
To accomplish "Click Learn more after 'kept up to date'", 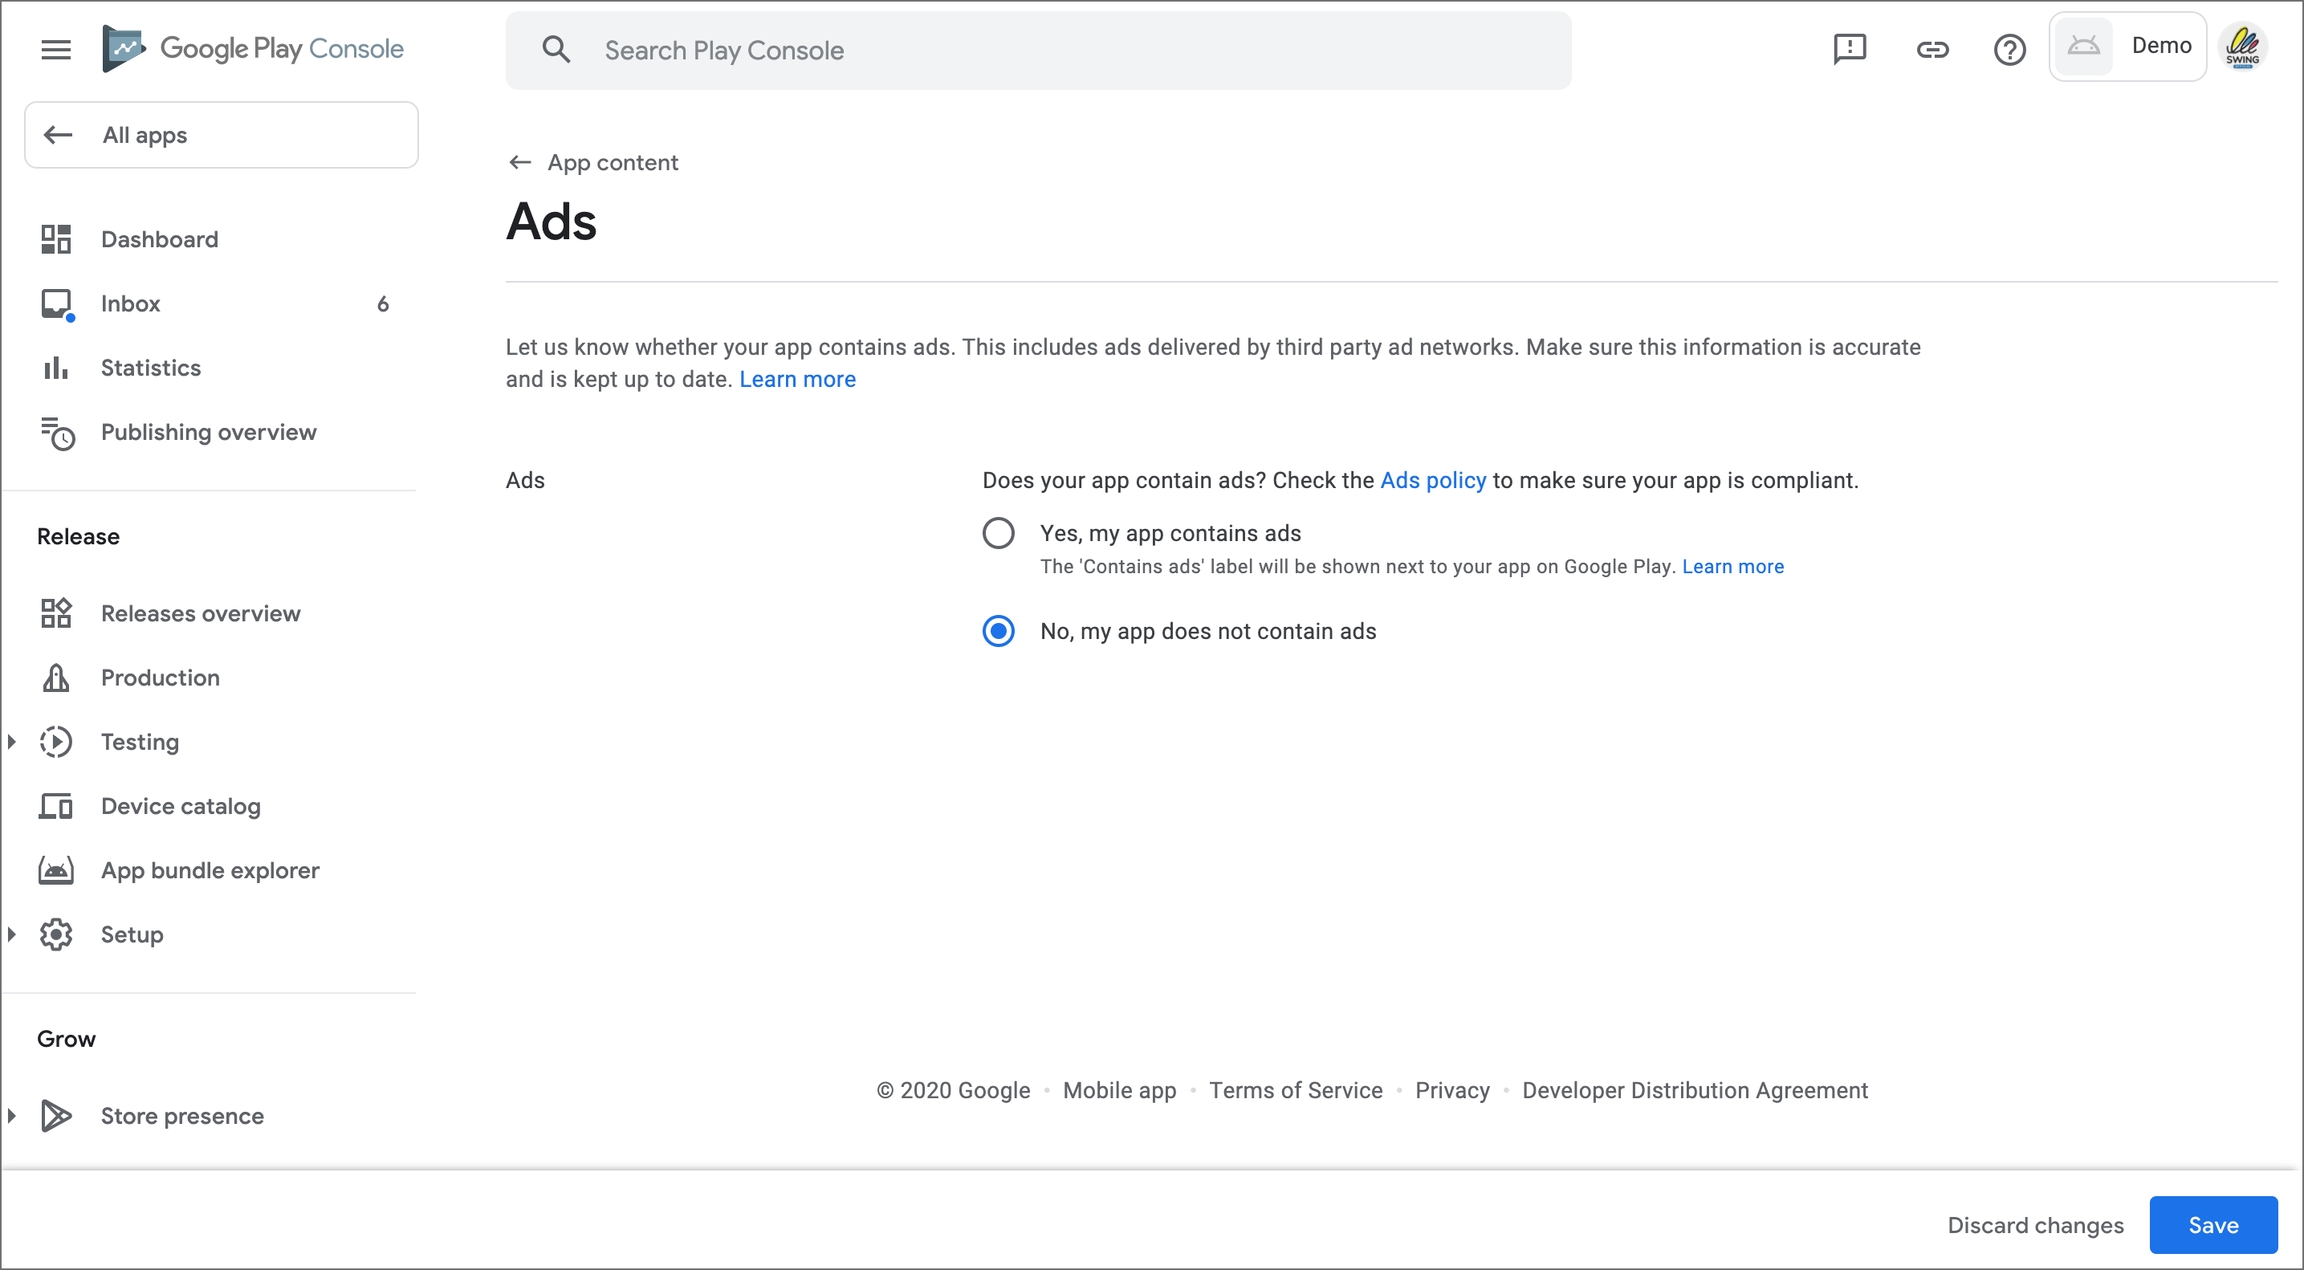I will [797, 379].
